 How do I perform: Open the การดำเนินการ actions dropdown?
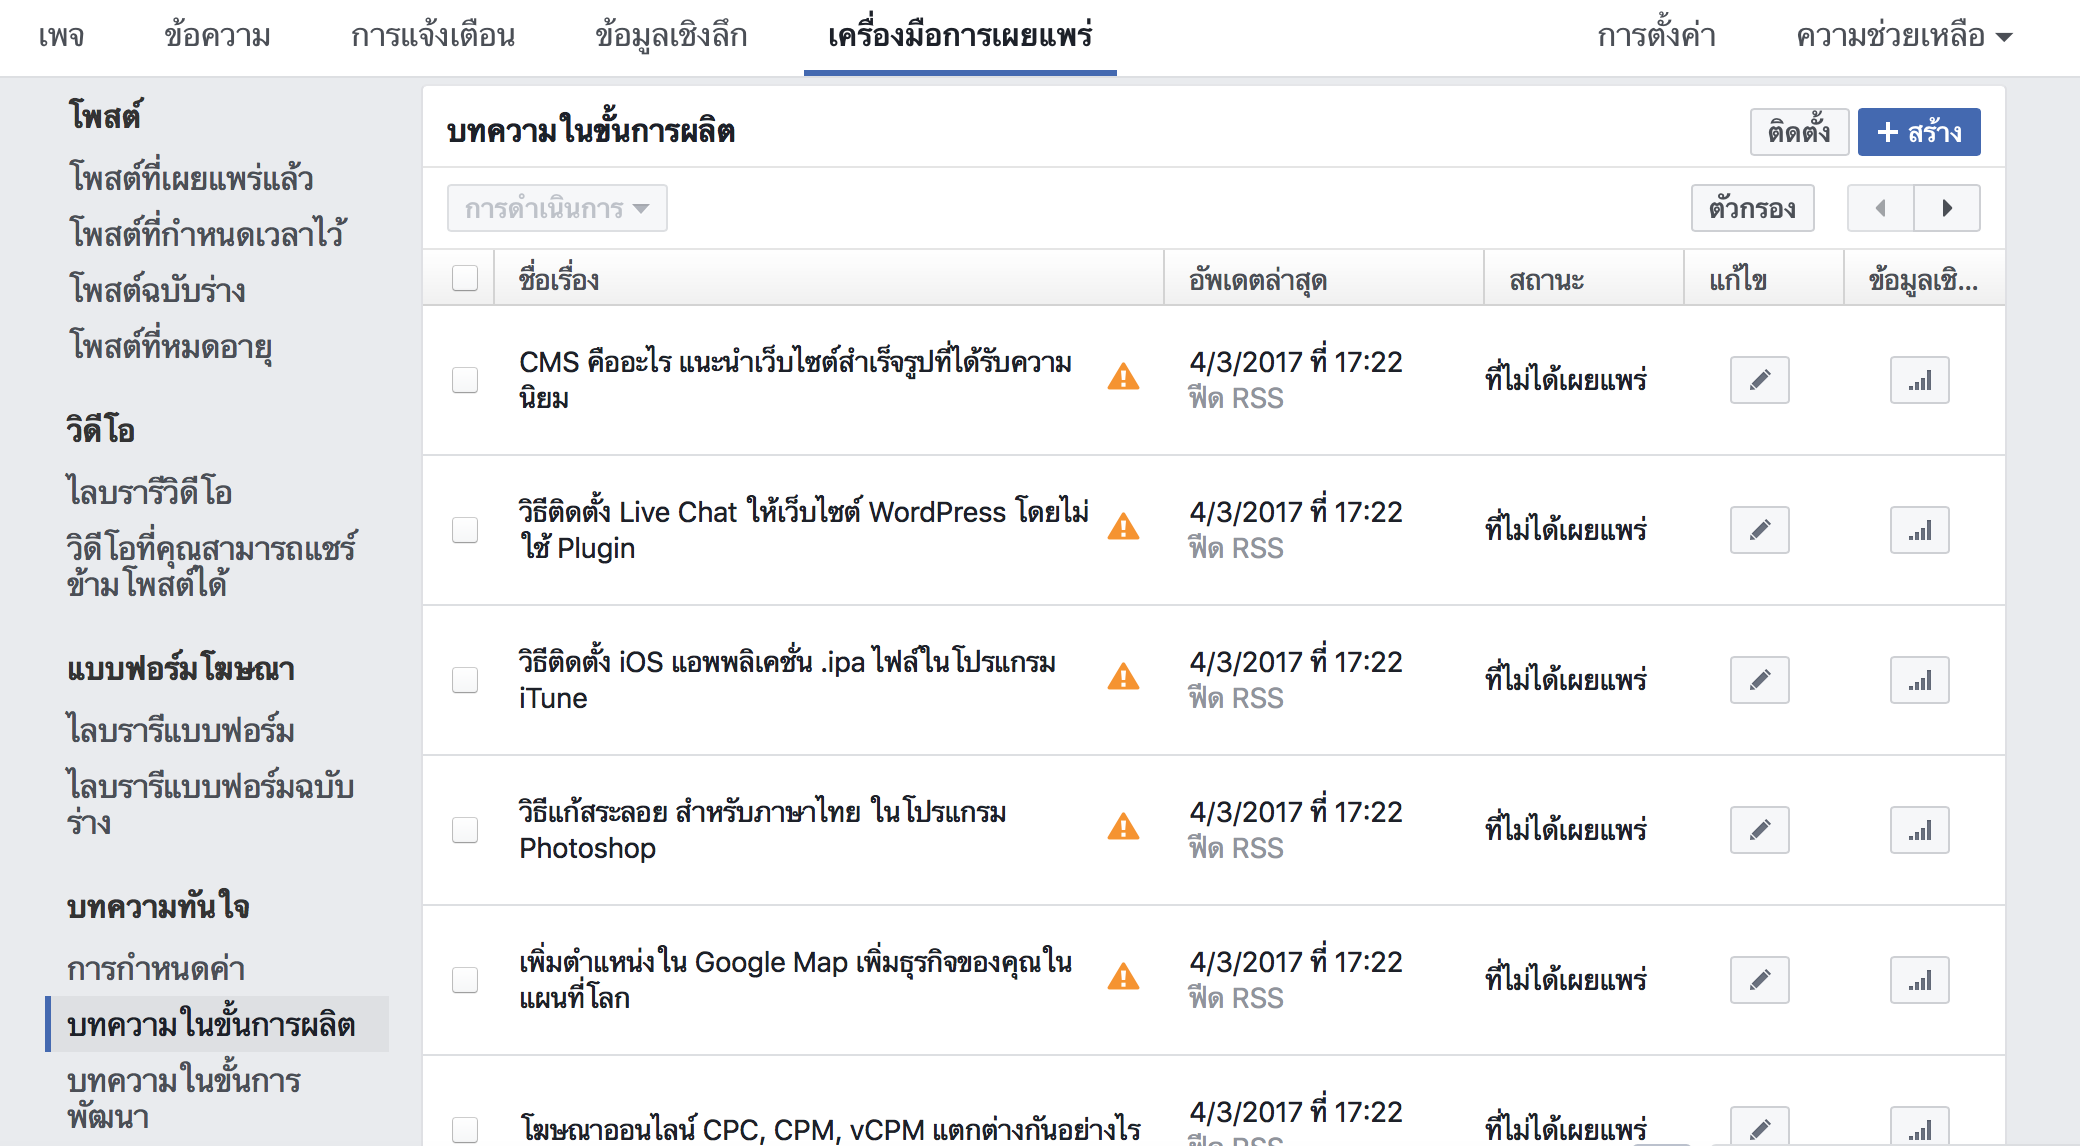pyautogui.click(x=557, y=208)
